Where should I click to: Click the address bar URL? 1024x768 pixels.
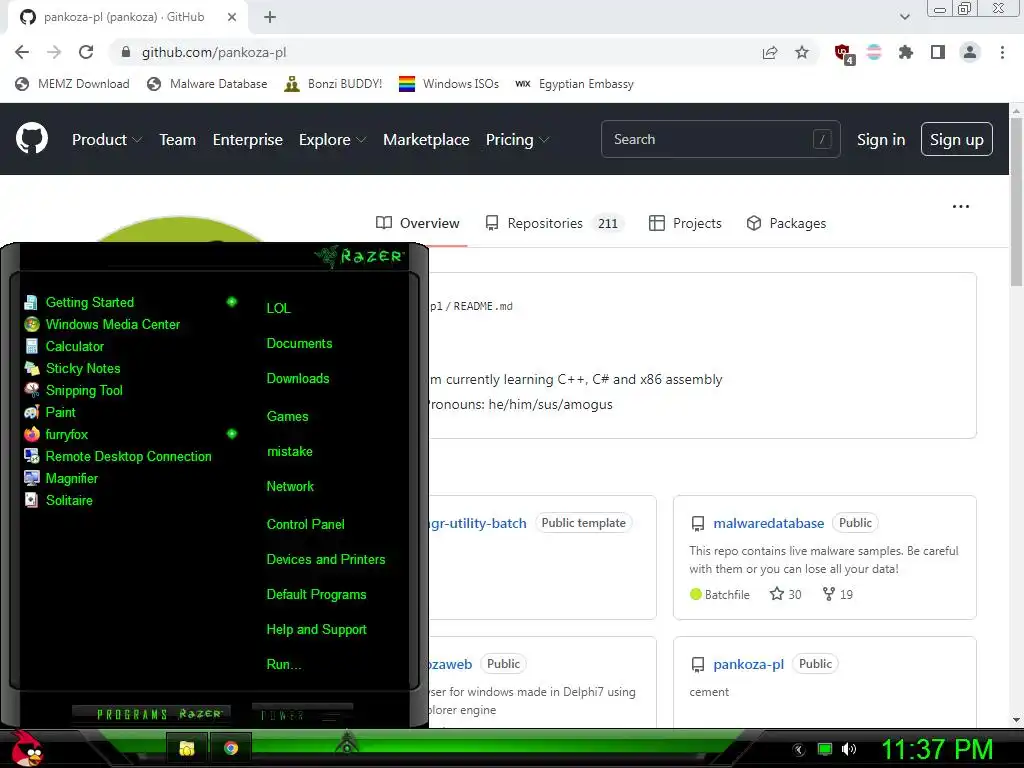click(x=214, y=52)
